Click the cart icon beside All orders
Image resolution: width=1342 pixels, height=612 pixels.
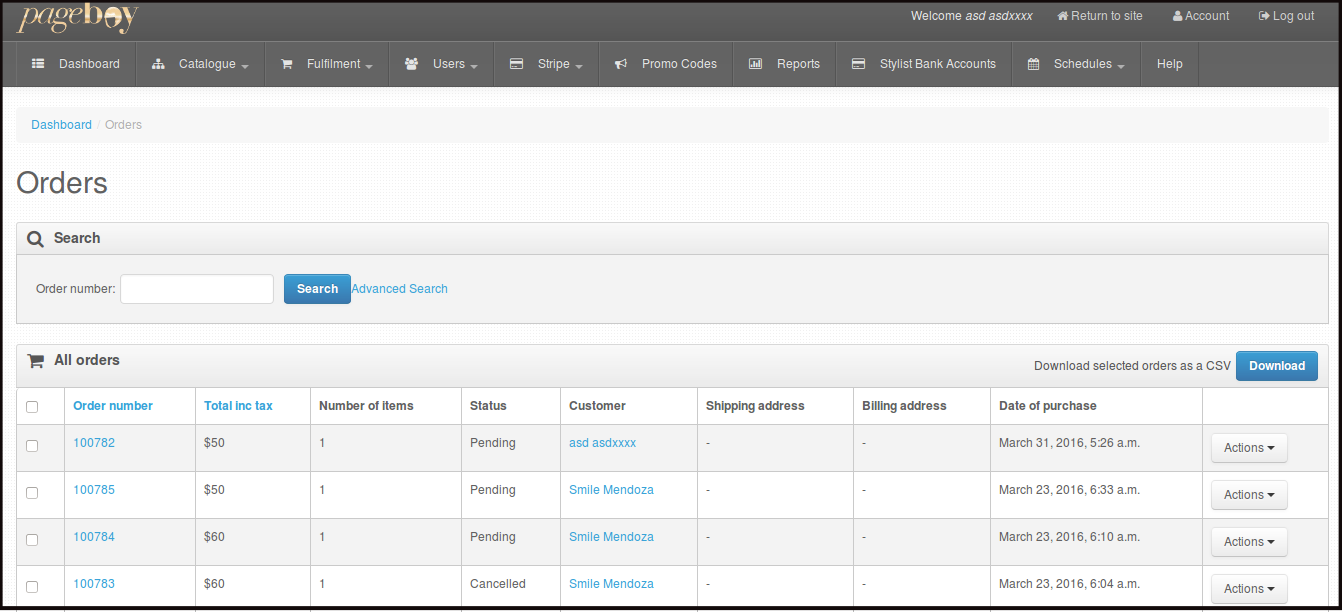(35, 361)
